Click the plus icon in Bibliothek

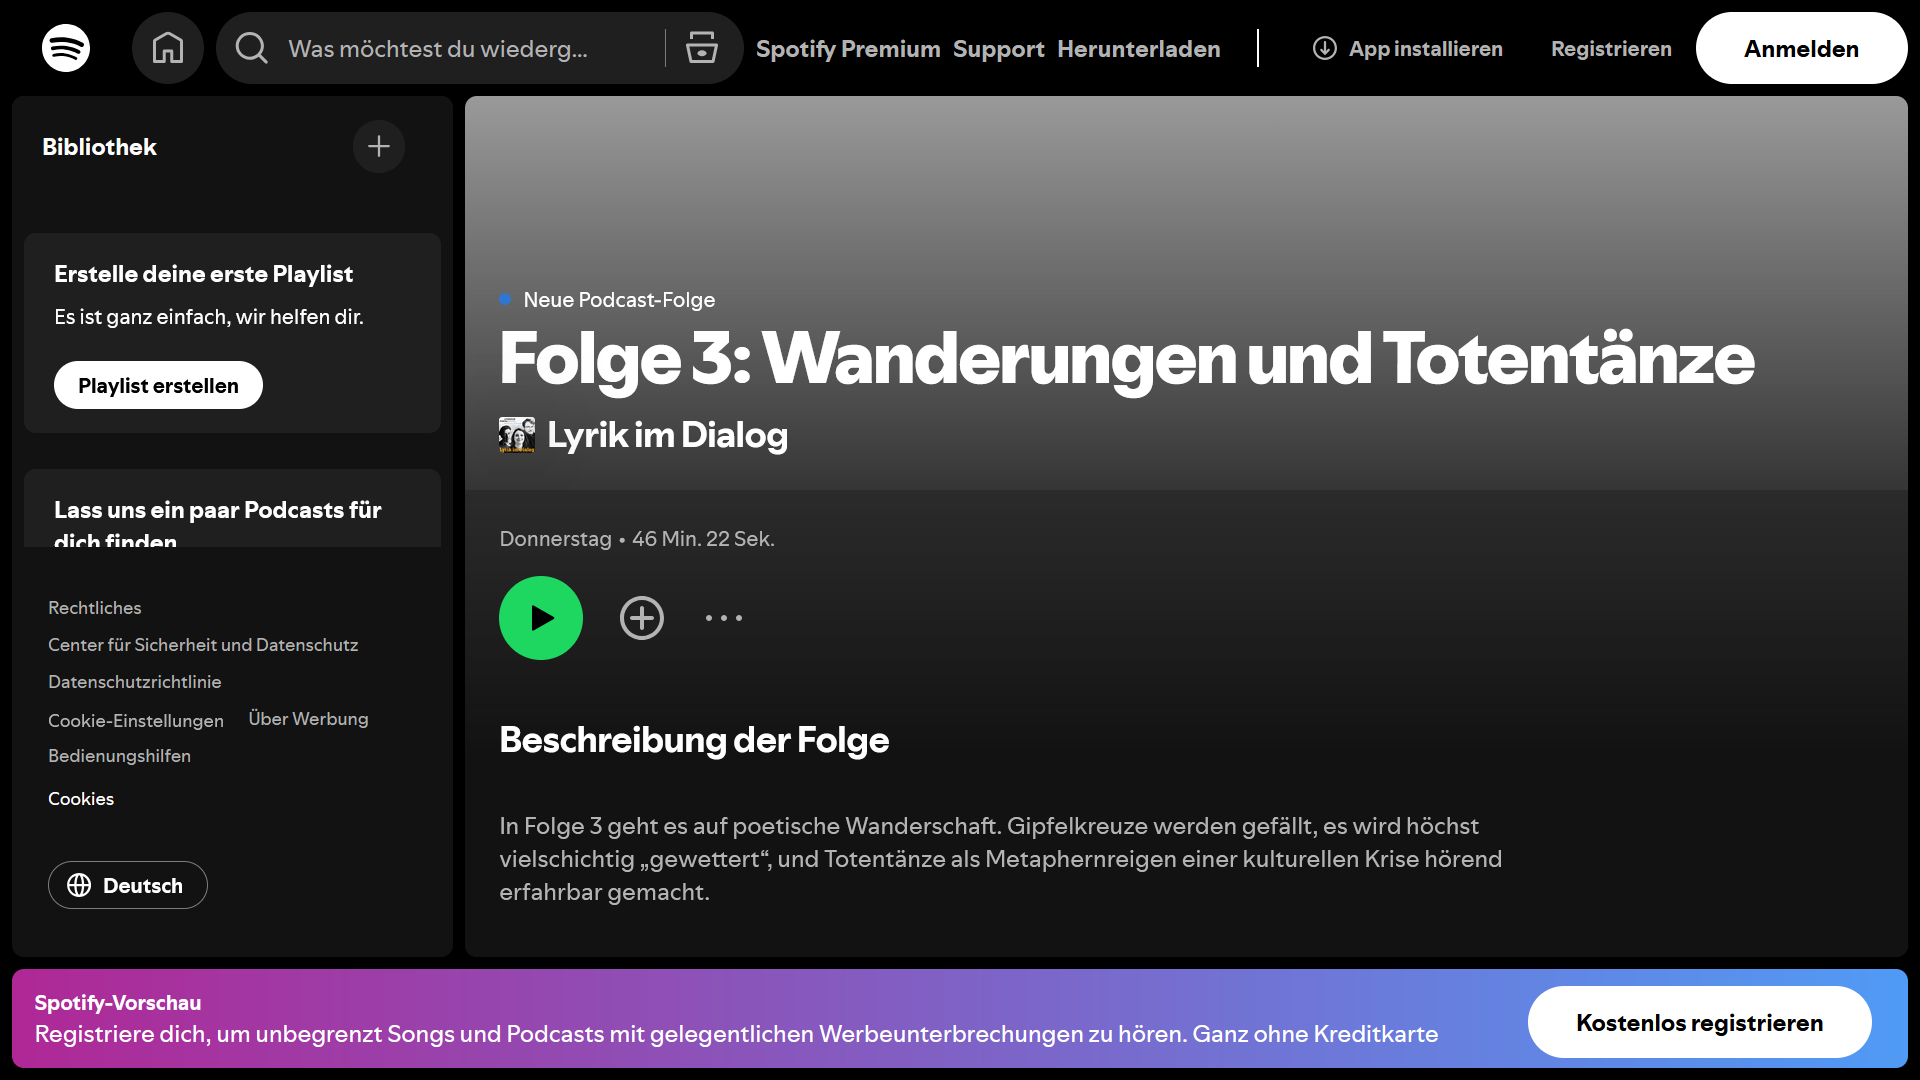(x=379, y=147)
